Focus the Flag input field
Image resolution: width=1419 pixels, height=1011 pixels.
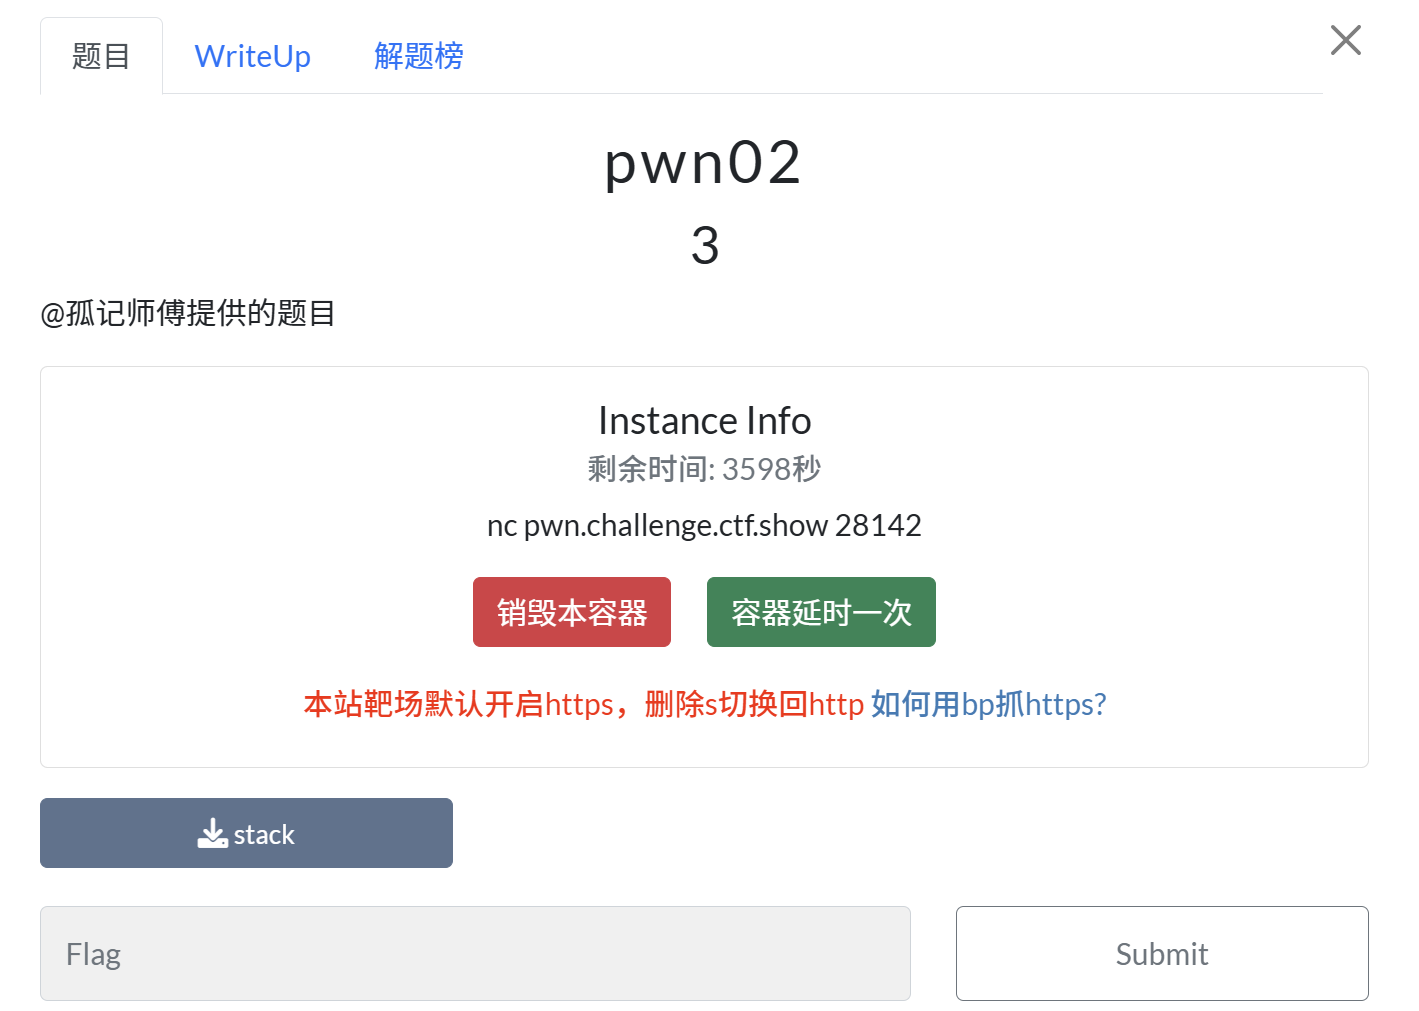[x=475, y=954]
